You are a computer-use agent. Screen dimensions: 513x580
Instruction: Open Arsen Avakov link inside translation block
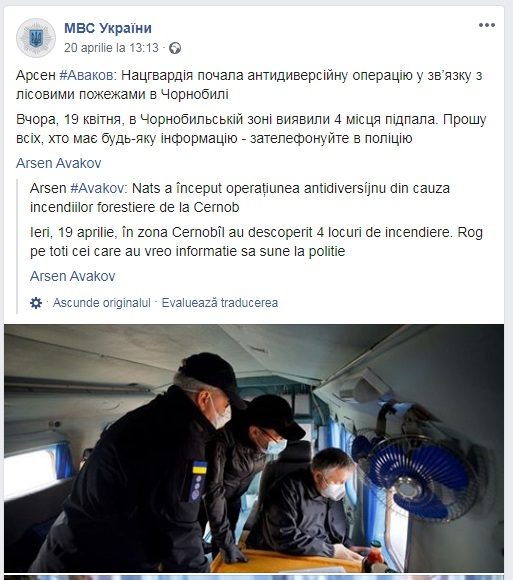(72, 276)
